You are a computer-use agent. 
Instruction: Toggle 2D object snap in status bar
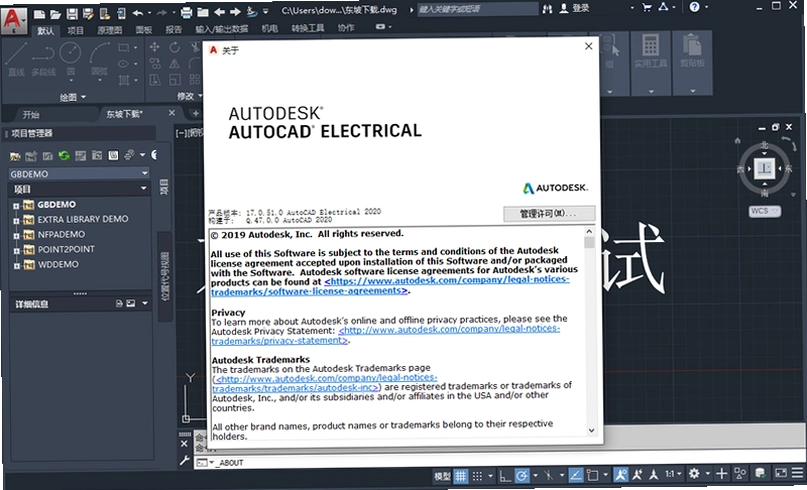click(x=592, y=475)
